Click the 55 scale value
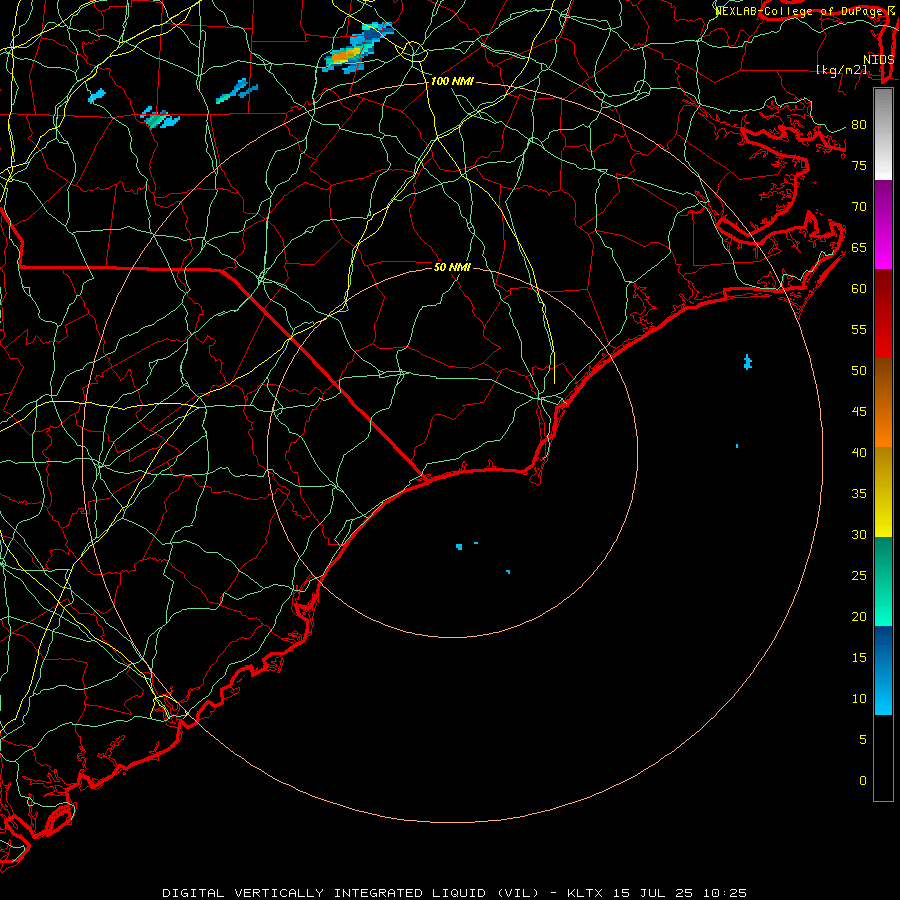900x900 pixels. (859, 329)
